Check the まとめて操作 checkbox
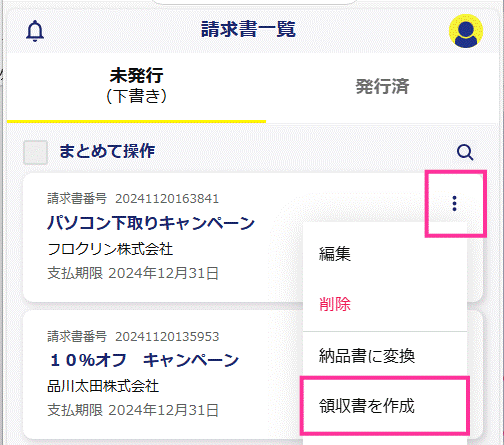The height and width of the screenshot is (445, 504). [35, 152]
